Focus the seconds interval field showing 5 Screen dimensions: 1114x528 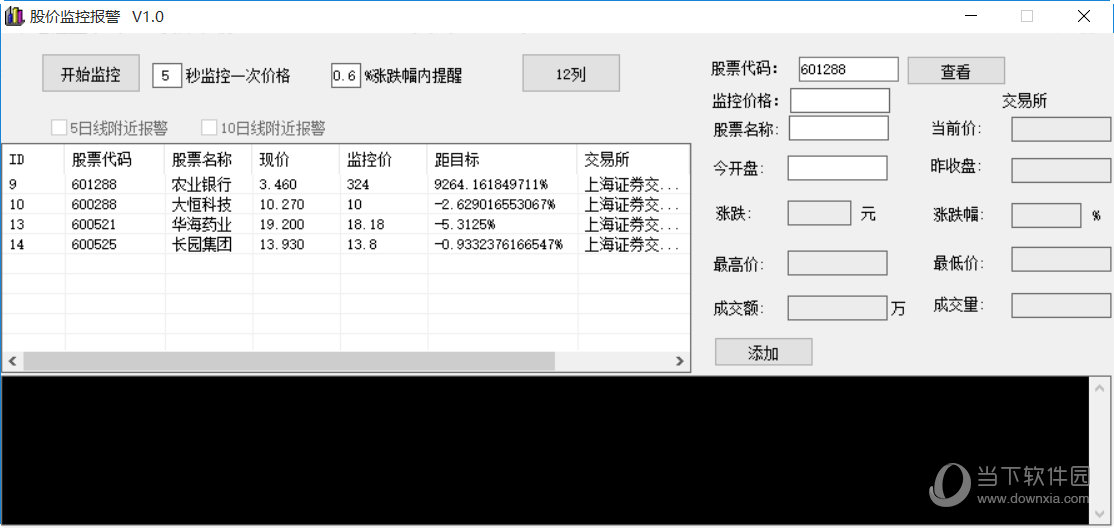166,75
